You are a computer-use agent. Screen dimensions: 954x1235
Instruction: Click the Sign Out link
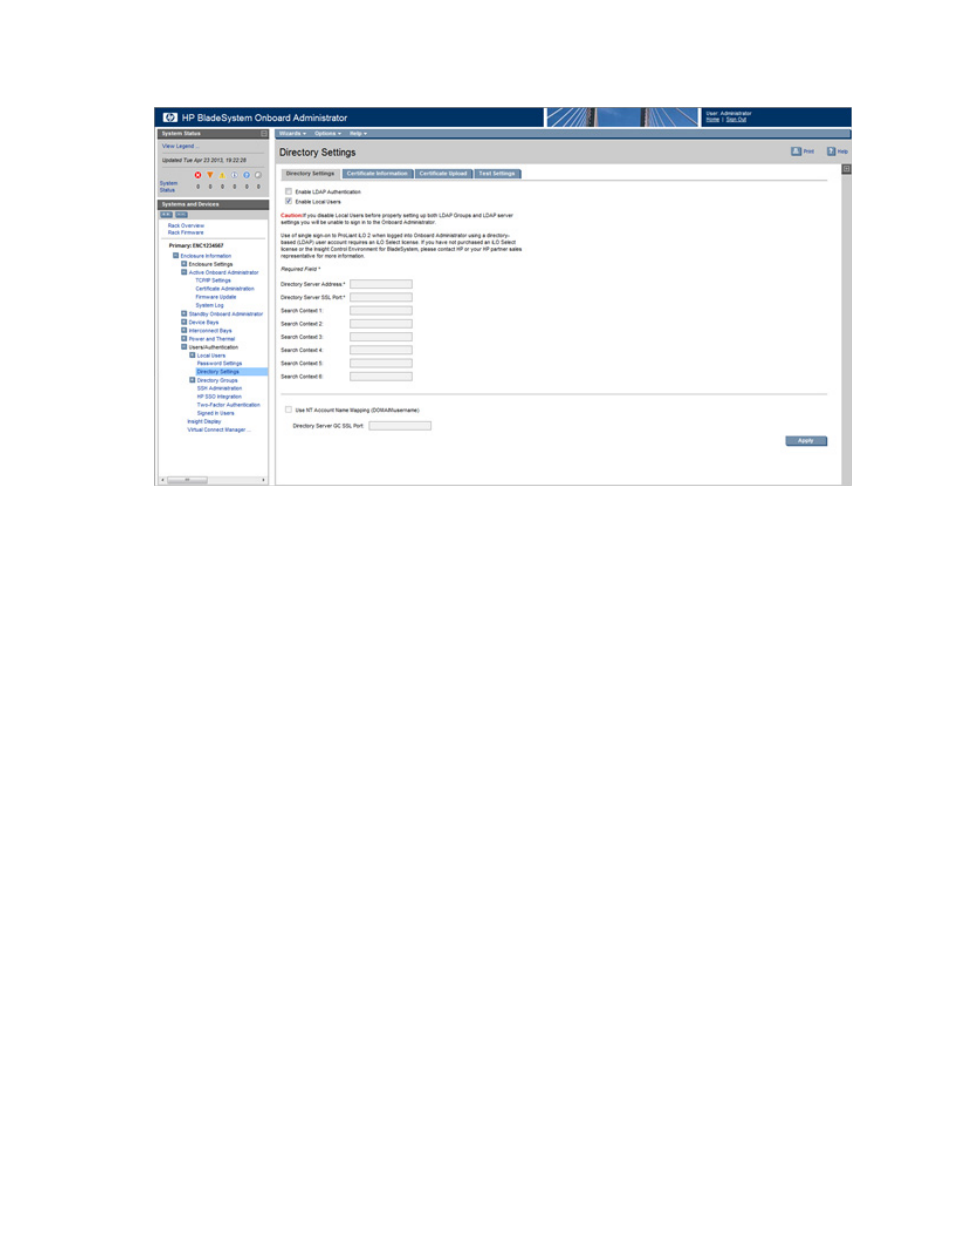click(x=736, y=119)
